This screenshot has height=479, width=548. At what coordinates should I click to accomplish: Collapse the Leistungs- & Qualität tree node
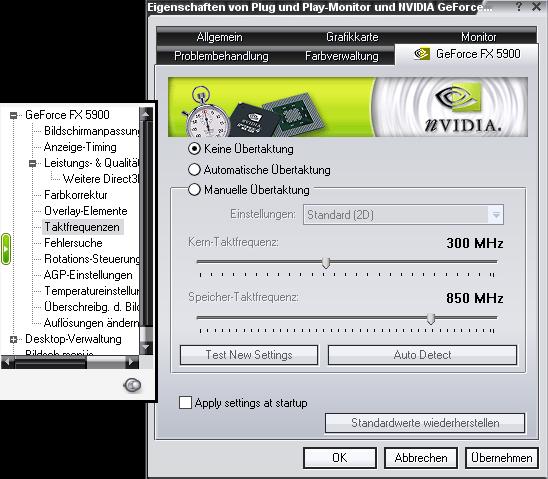click(x=32, y=163)
